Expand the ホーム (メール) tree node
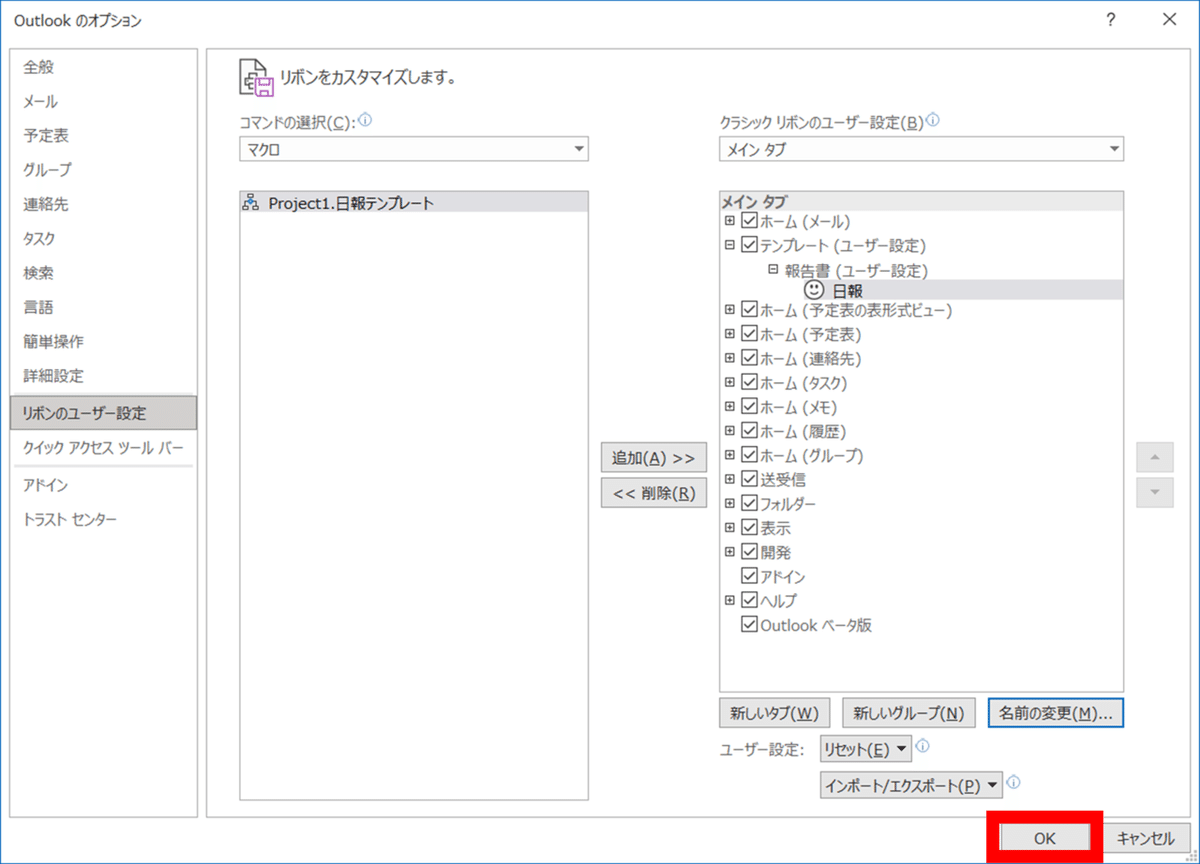The height and width of the screenshot is (864, 1200). tap(730, 222)
